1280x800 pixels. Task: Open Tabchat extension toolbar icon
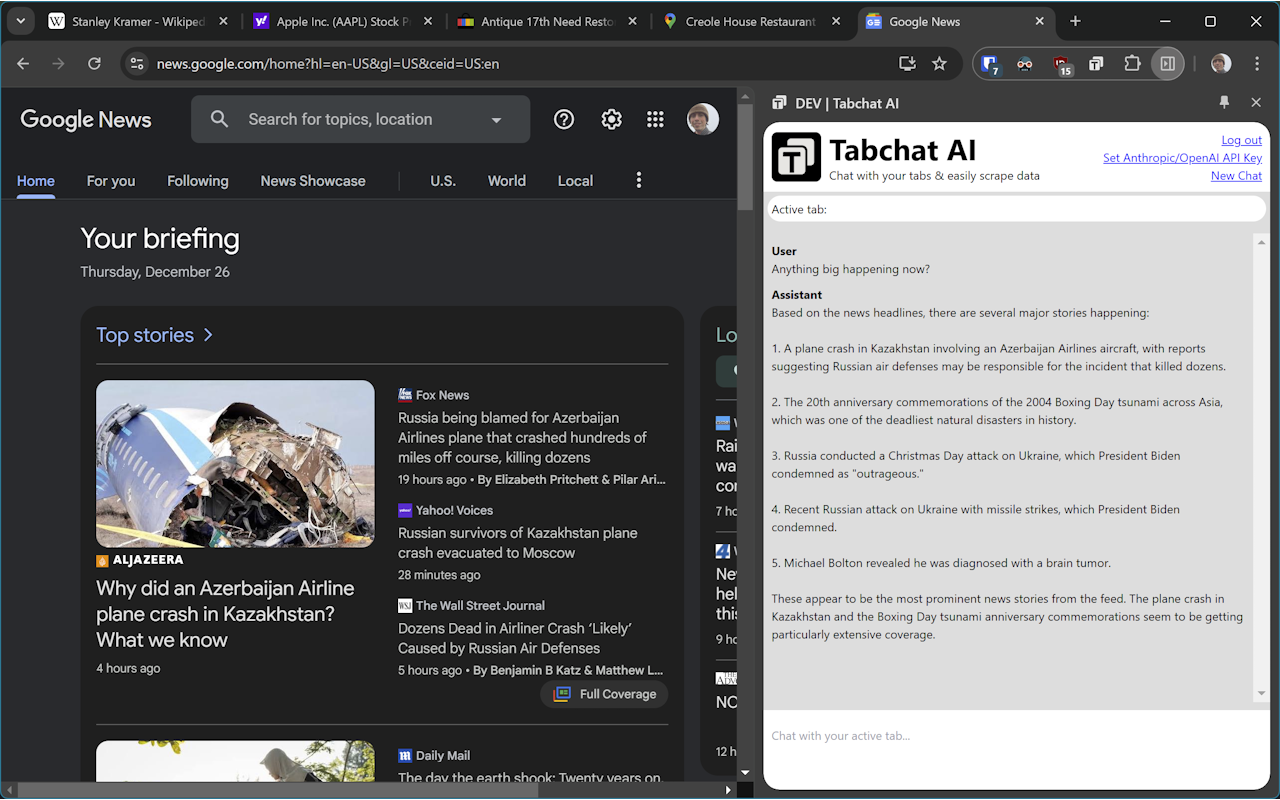(x=1096, y=64)
